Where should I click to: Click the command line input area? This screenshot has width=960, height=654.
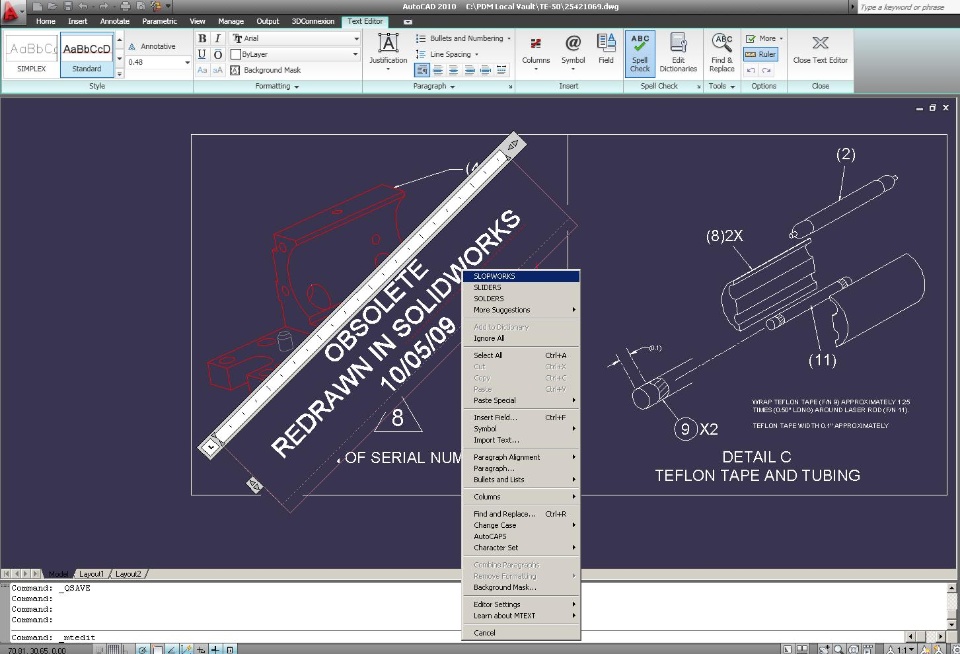(456, 637)
